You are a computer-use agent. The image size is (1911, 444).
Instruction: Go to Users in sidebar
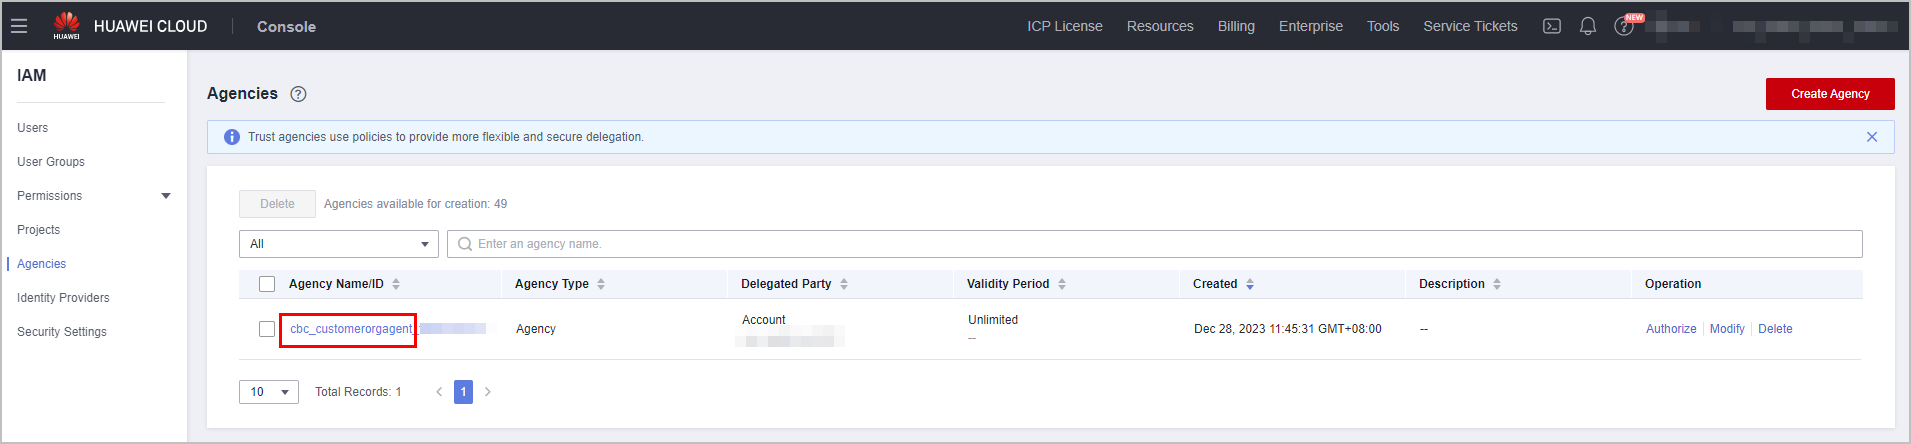click(x=33, y=128)
